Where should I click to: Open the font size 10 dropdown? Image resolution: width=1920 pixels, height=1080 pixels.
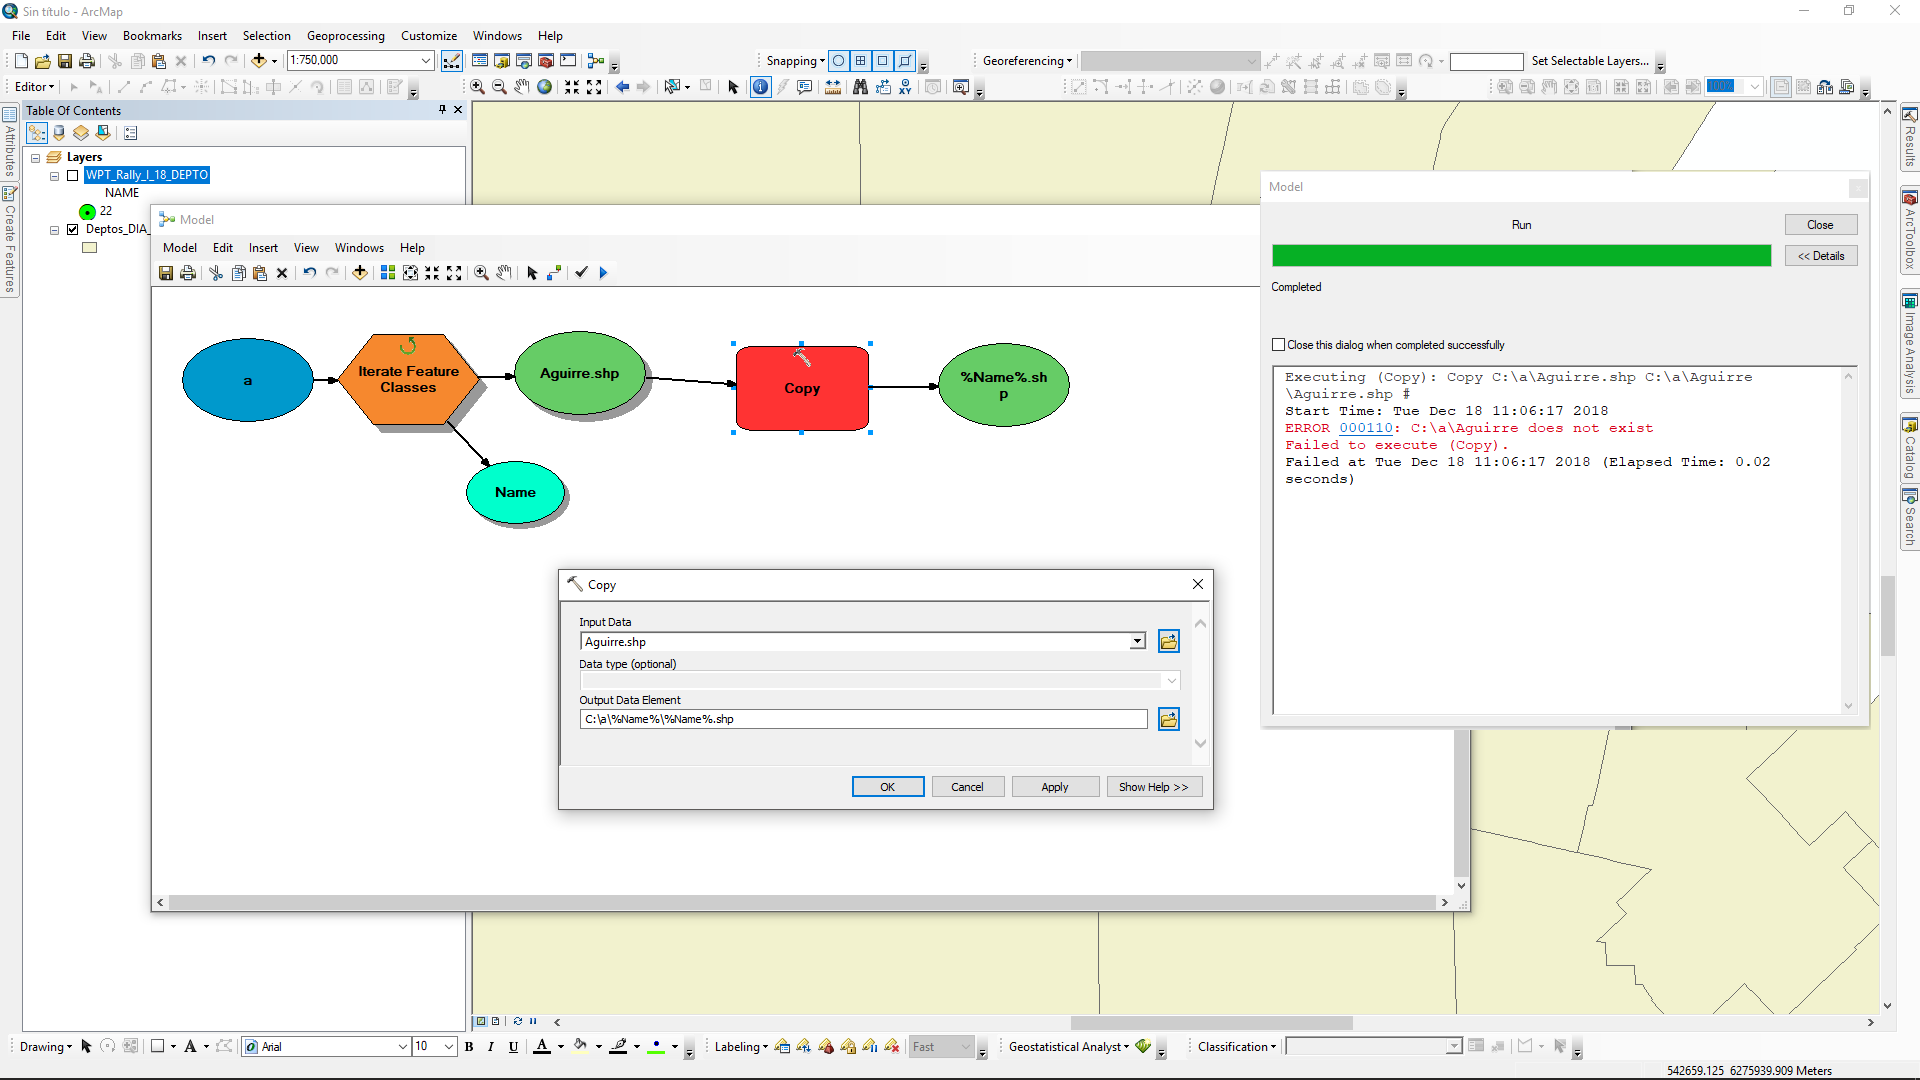tap(450, 1047)
